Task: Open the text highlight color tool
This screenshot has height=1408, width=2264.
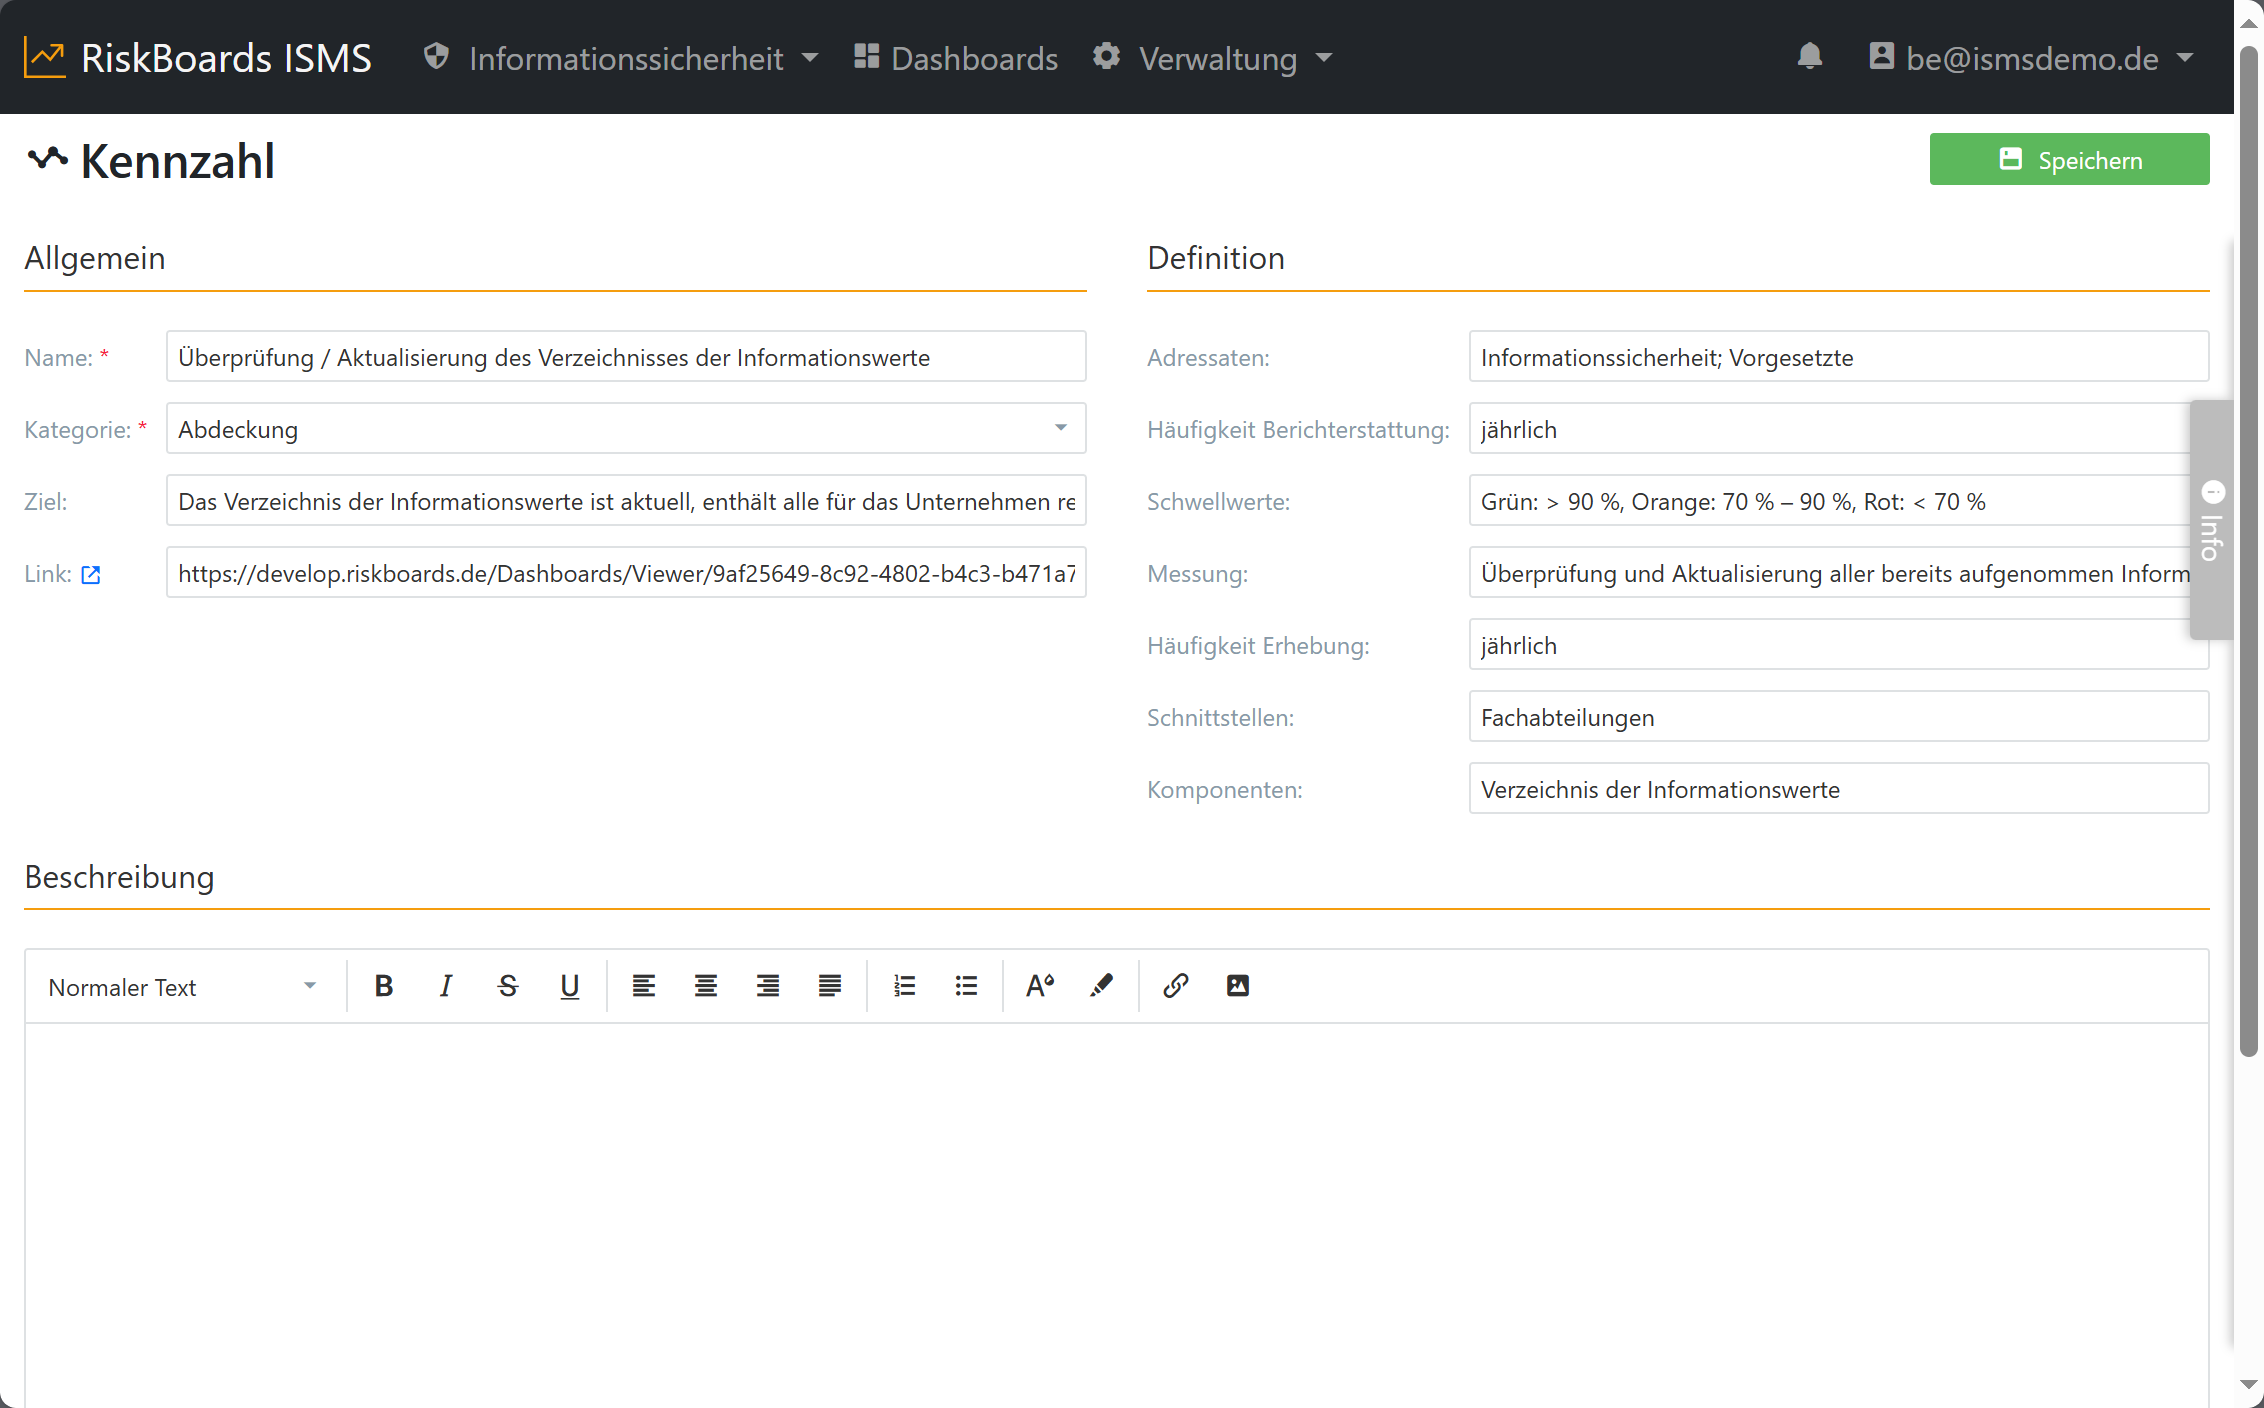Action: click(x=1101, y=986)
